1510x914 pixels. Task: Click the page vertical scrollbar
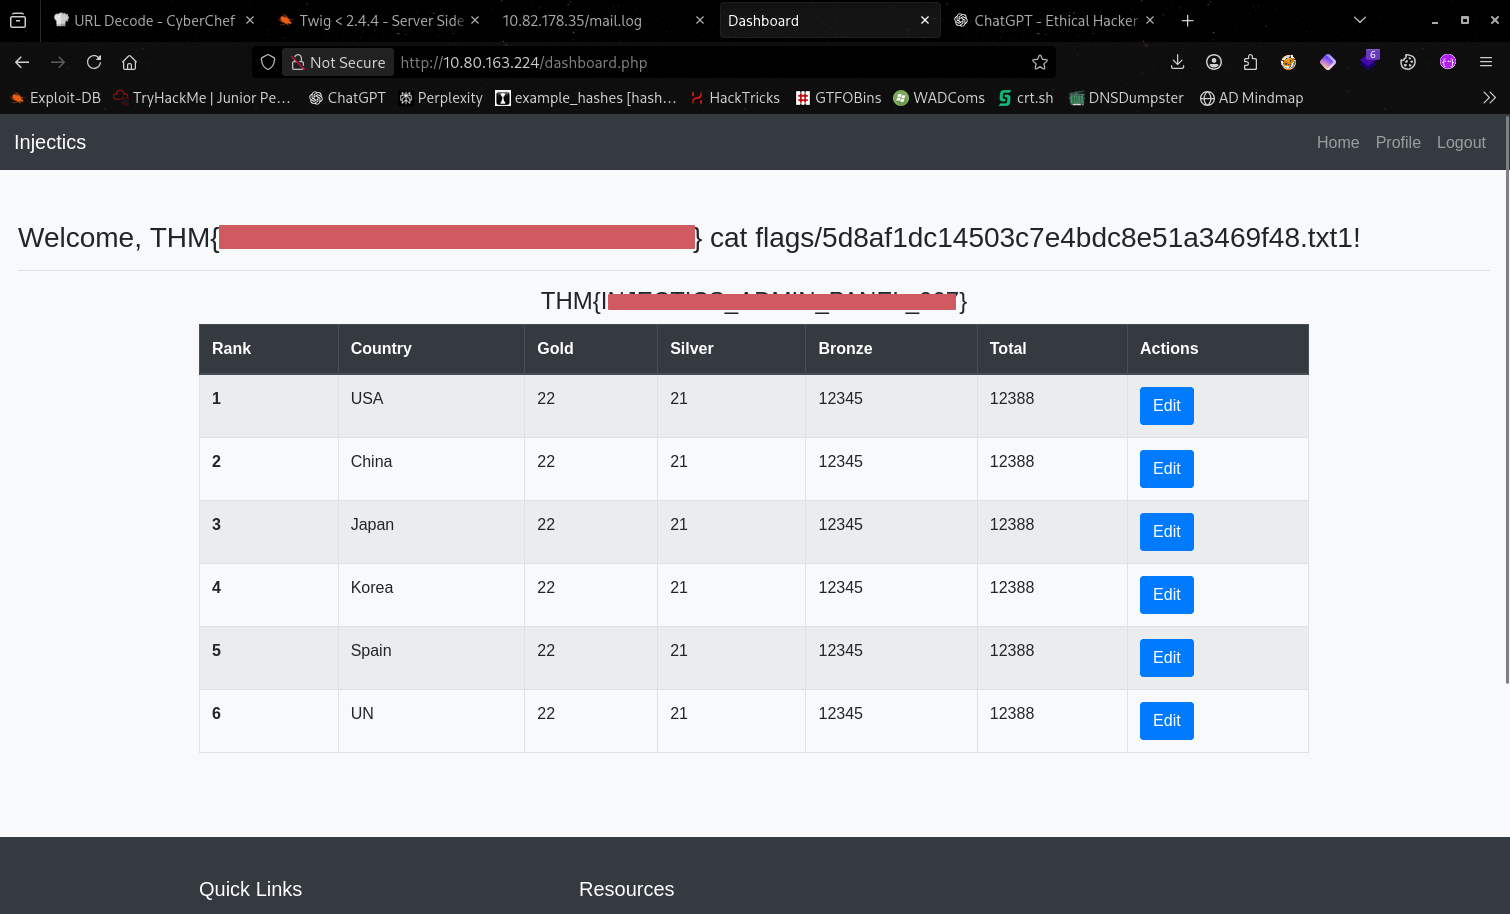[1506, 400]
